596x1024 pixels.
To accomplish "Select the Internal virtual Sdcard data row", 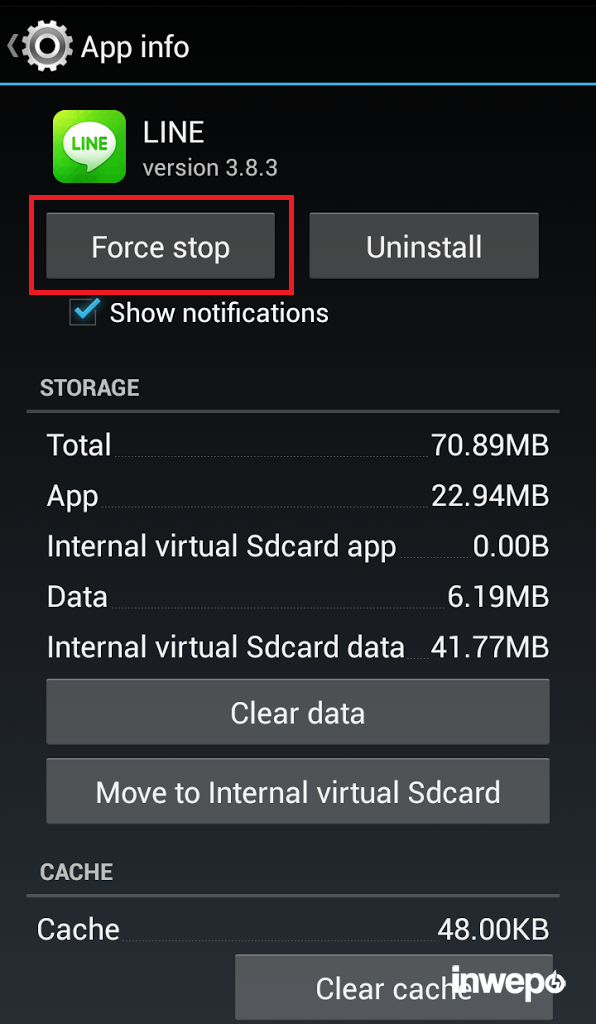I will 298,647.
